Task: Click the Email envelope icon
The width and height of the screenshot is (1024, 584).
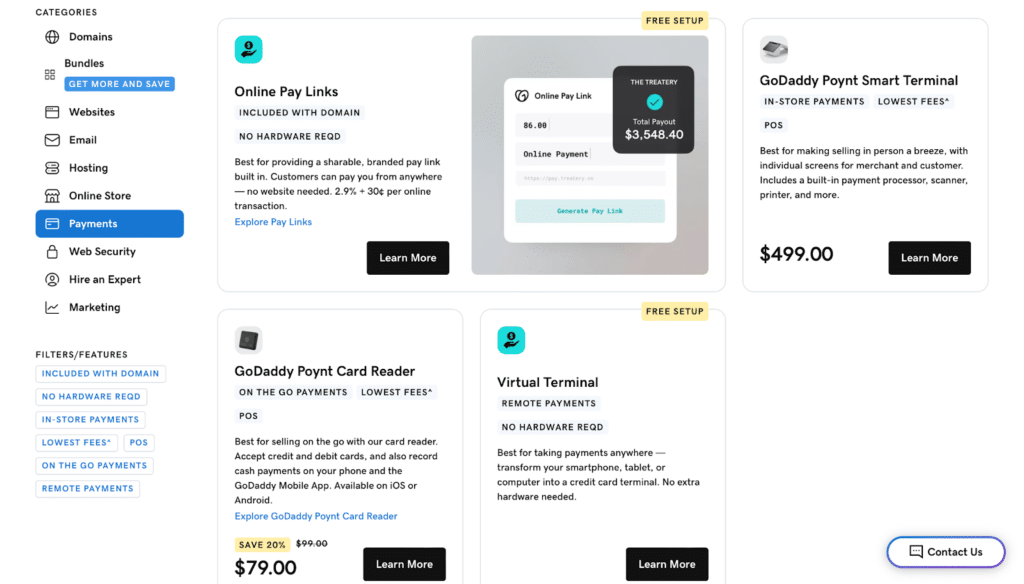Action: 52,140
